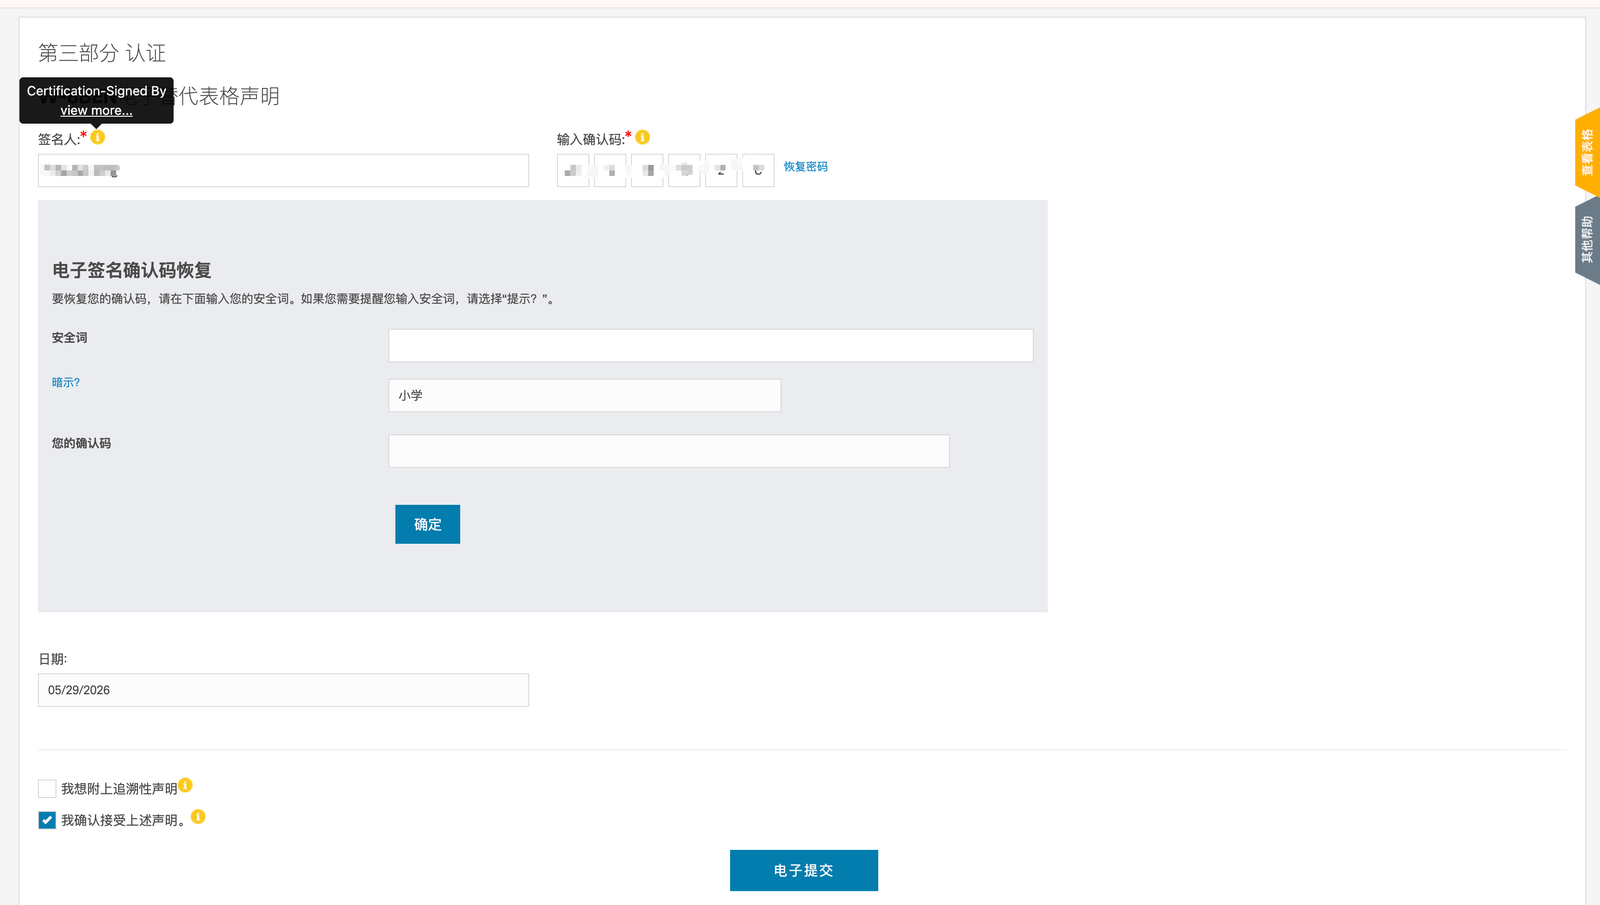Click the 日期 field showing 05/29/2026
The width and height of the screenshot is (1600, 905).
284,690
